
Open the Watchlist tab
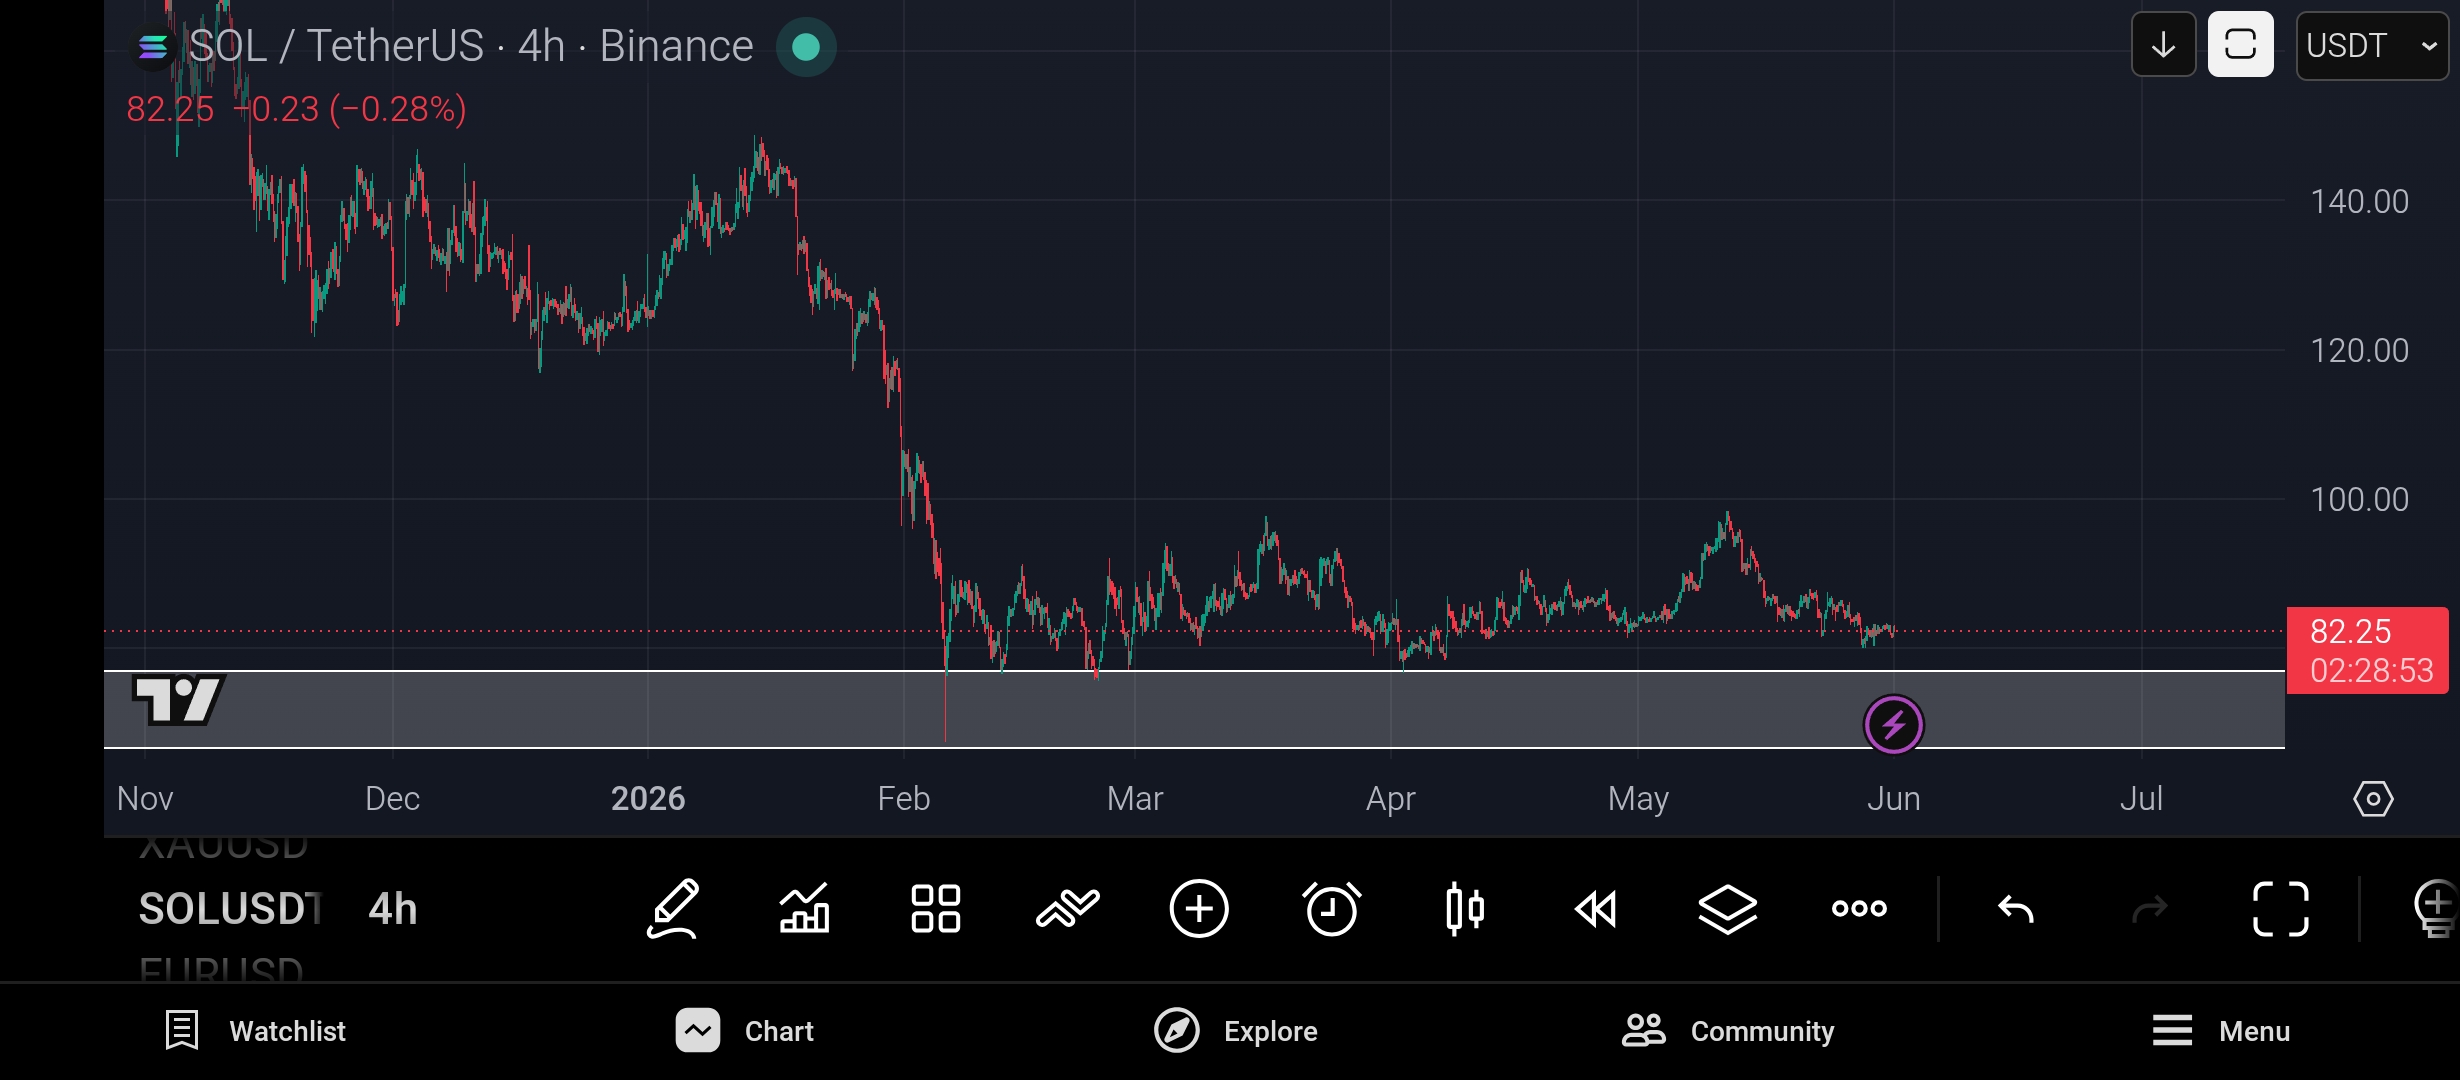255,1031
